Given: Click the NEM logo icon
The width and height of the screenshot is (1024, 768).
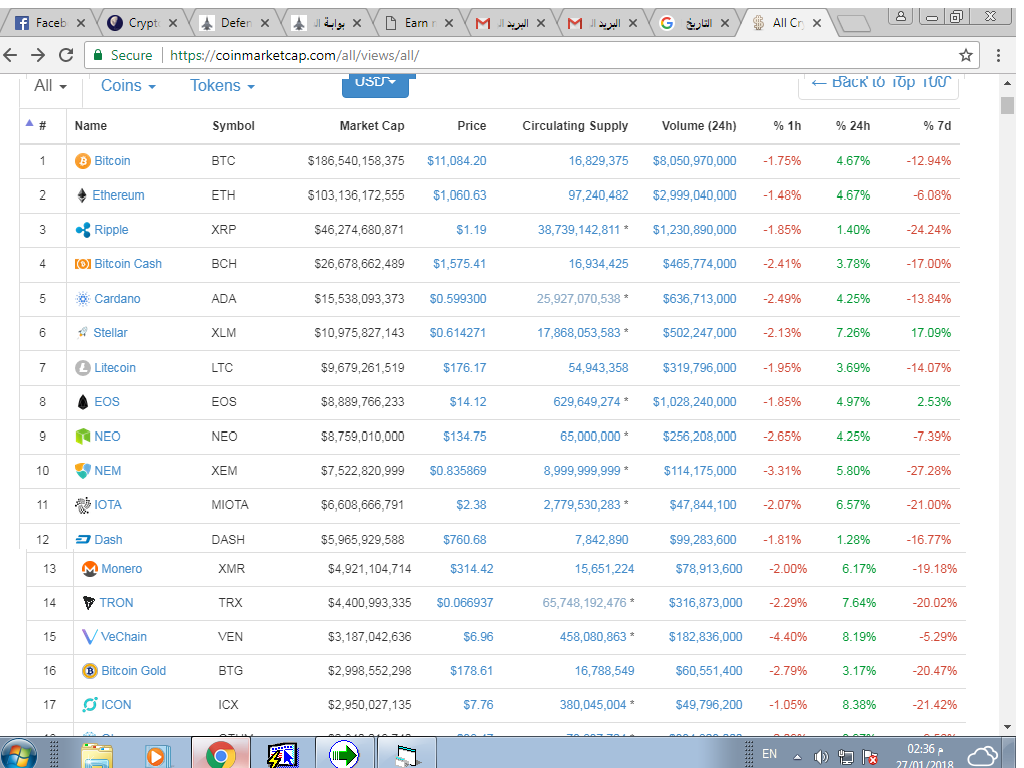Looking at the screenshot, I should point(82,471).
